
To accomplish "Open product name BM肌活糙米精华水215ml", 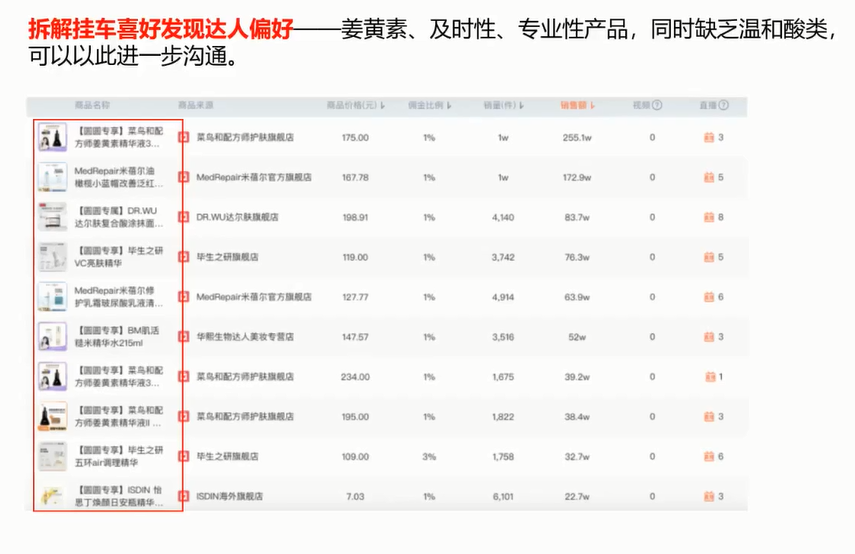I will [x=117, y=337].
